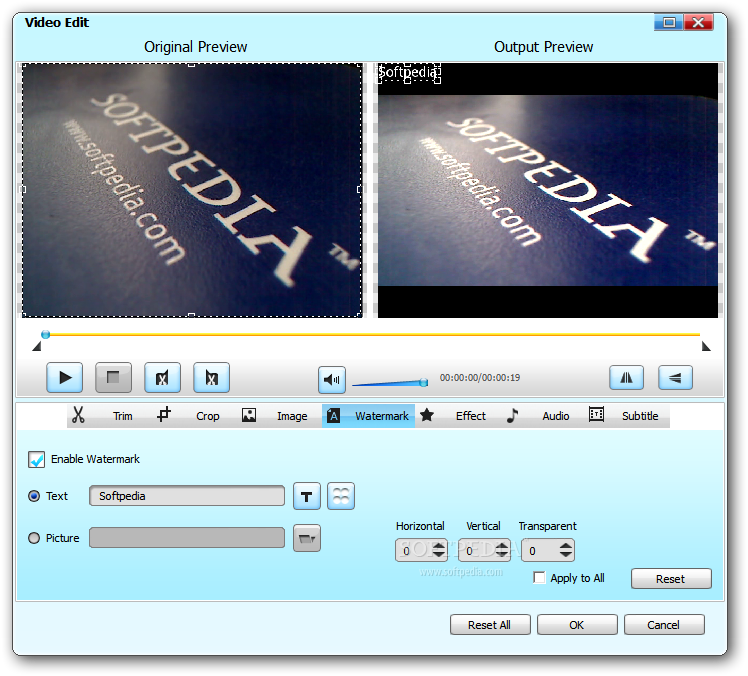Click the right trim end triangle marker
The image size is (748, 676).
tap(706, 346)
